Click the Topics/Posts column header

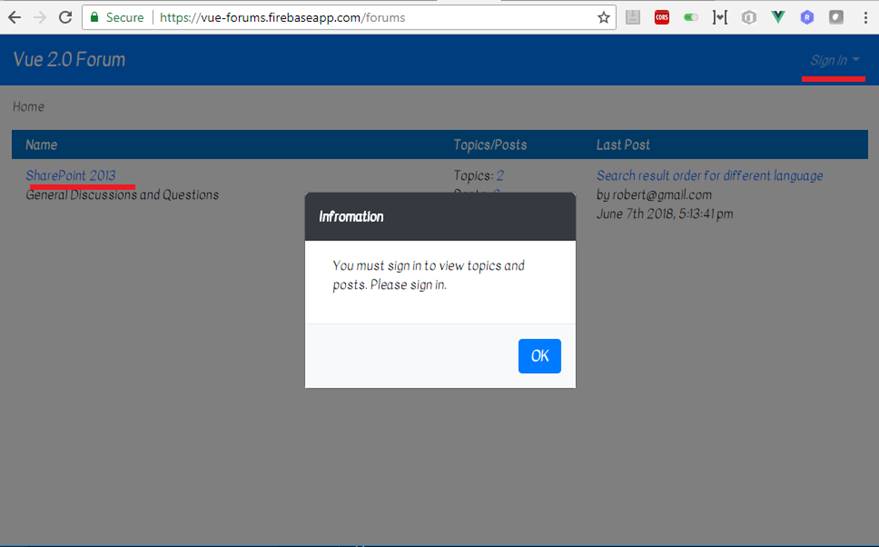490,145
